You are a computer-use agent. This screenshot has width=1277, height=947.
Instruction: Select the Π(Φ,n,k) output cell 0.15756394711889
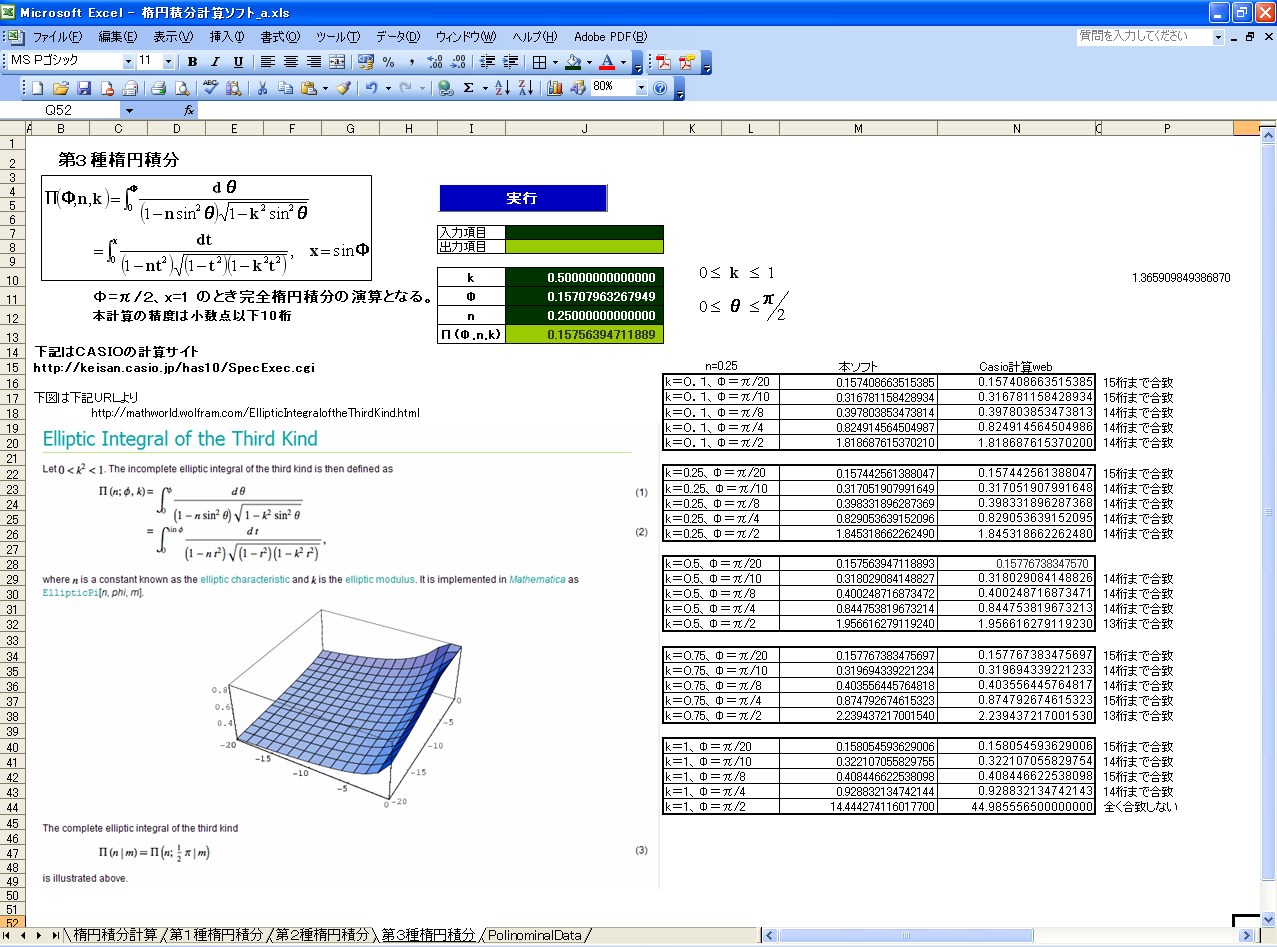[x=584, y=334]
